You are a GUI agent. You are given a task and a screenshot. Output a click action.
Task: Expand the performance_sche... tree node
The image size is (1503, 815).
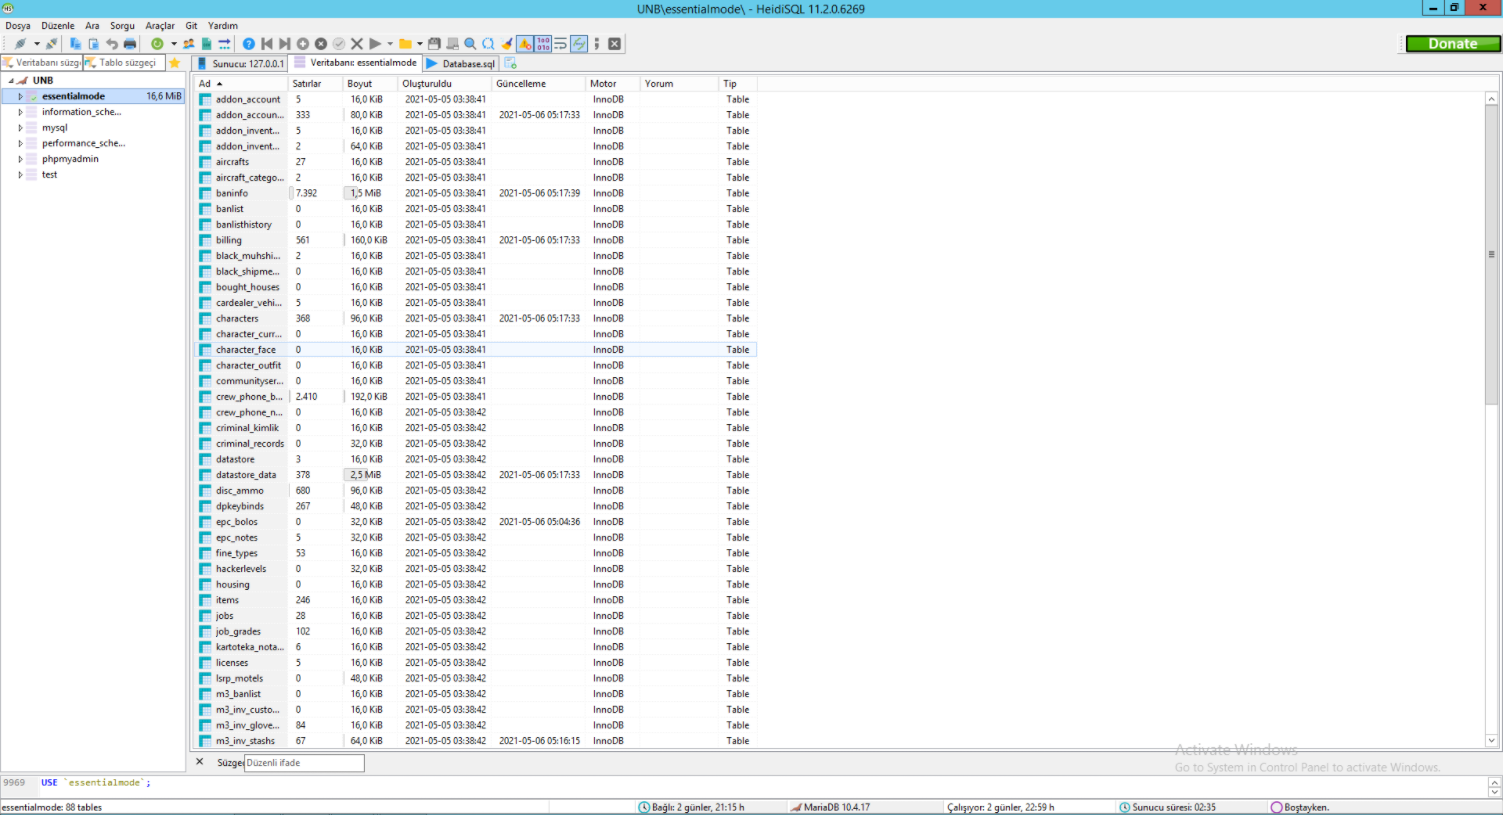[20, 144]
